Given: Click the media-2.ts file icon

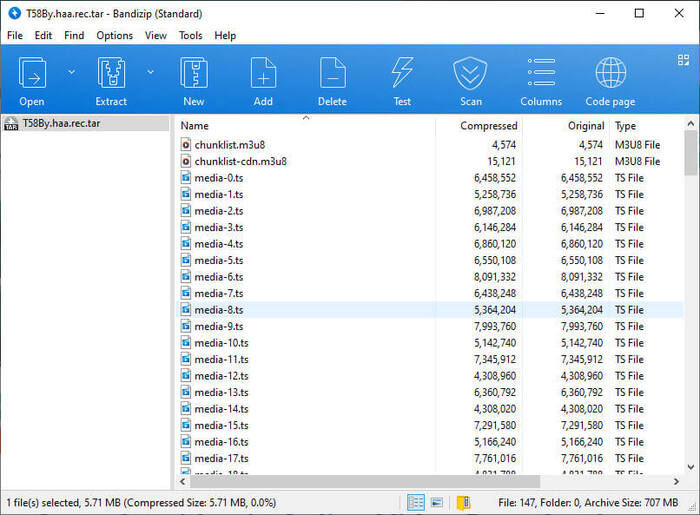Looking at the screenshot, I should (186, 211).
